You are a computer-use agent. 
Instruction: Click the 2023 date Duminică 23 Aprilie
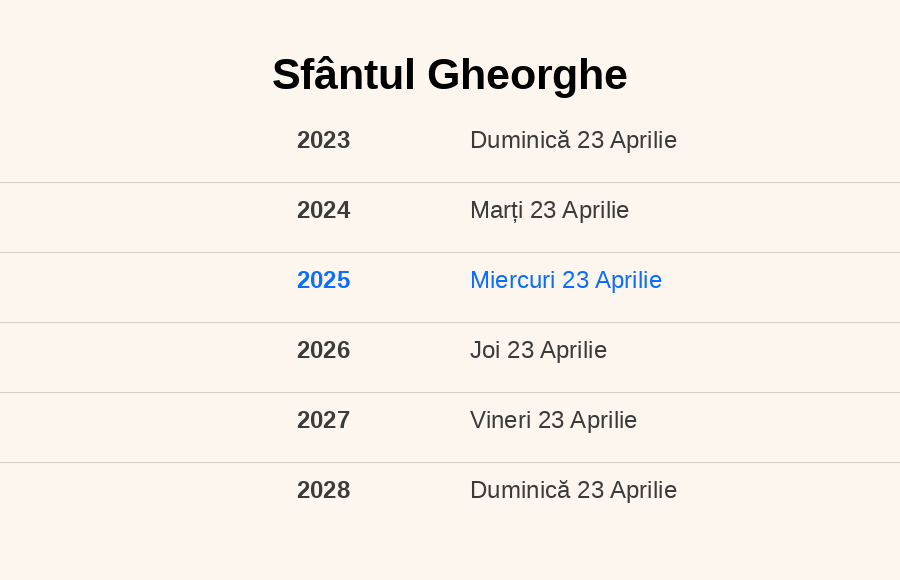[573, 140]
